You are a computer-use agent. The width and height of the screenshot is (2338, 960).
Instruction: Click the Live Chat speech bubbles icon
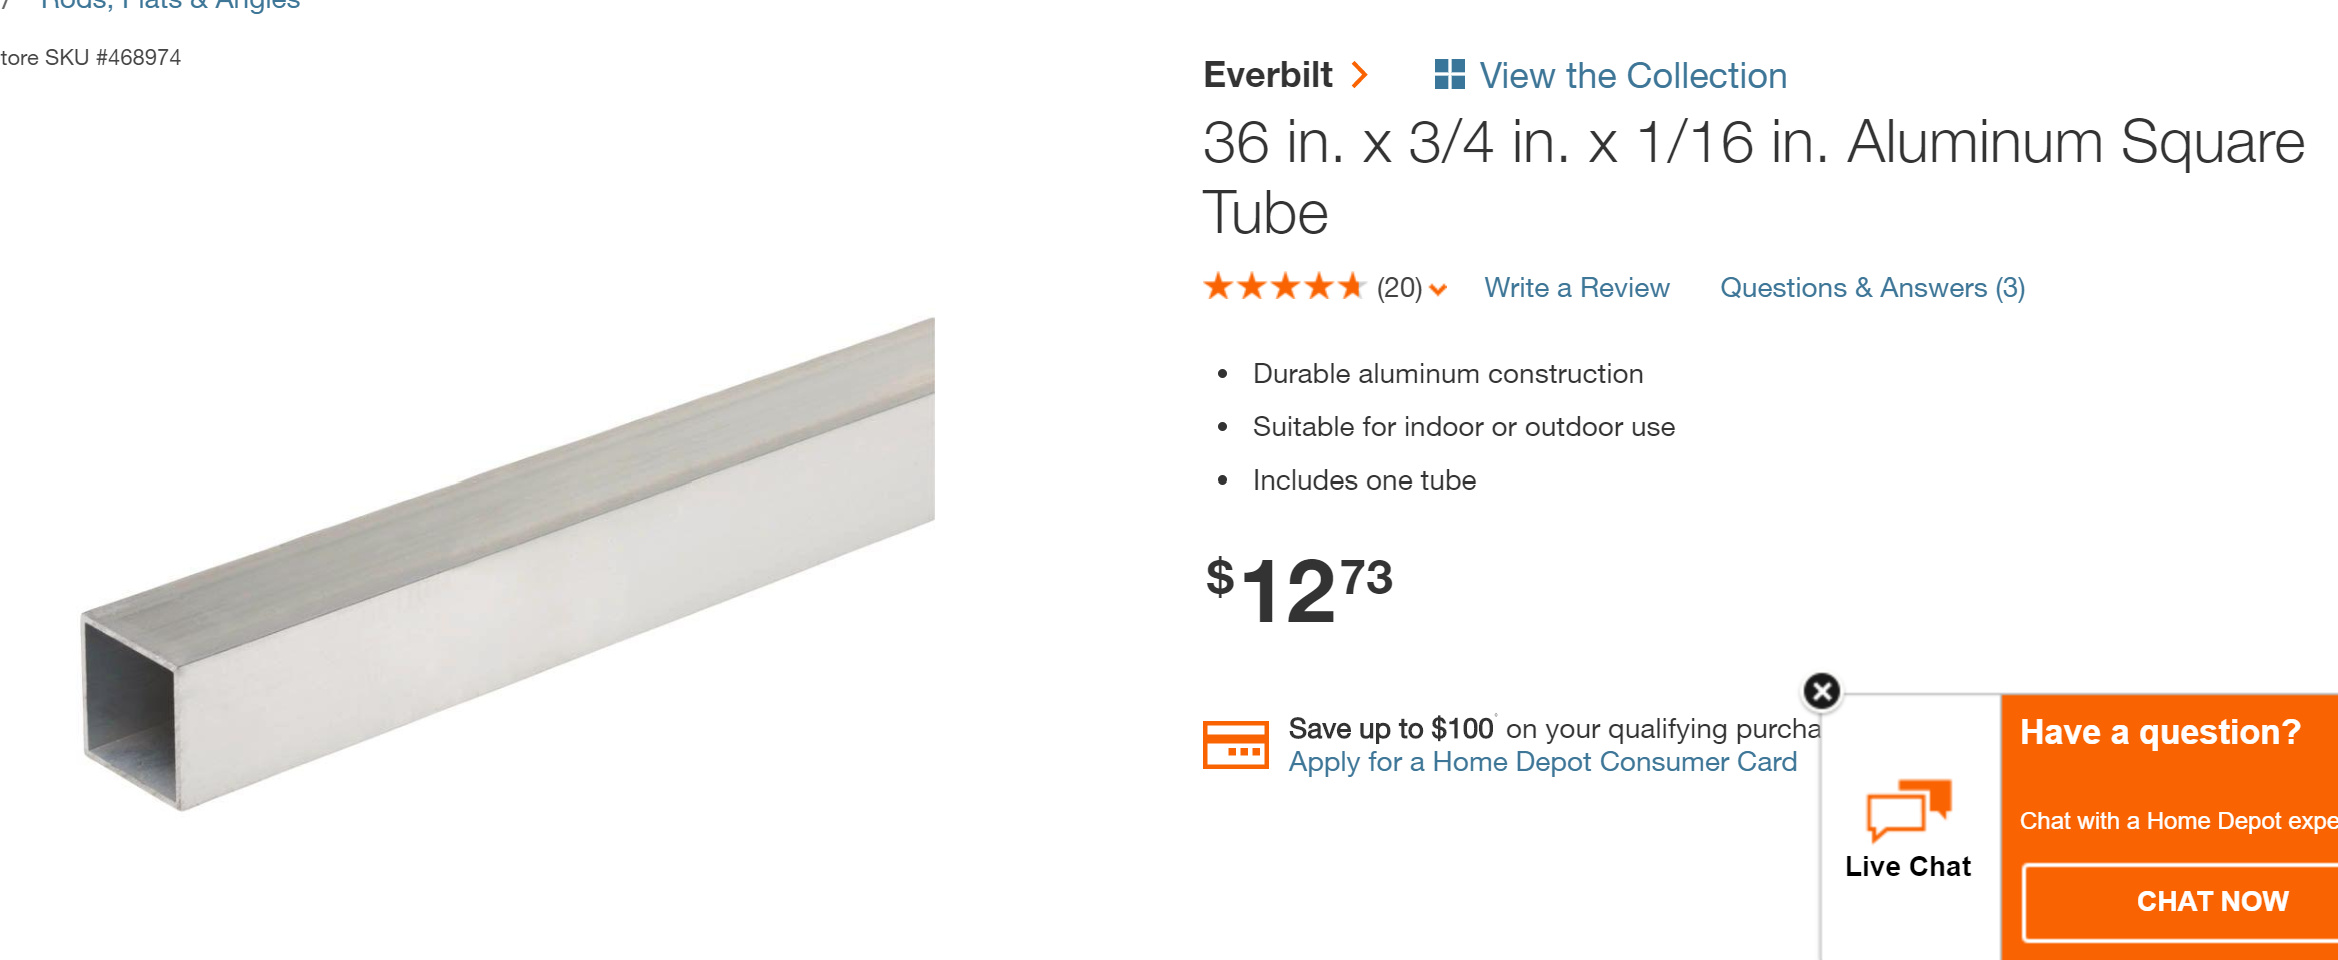click(1908, 809)
